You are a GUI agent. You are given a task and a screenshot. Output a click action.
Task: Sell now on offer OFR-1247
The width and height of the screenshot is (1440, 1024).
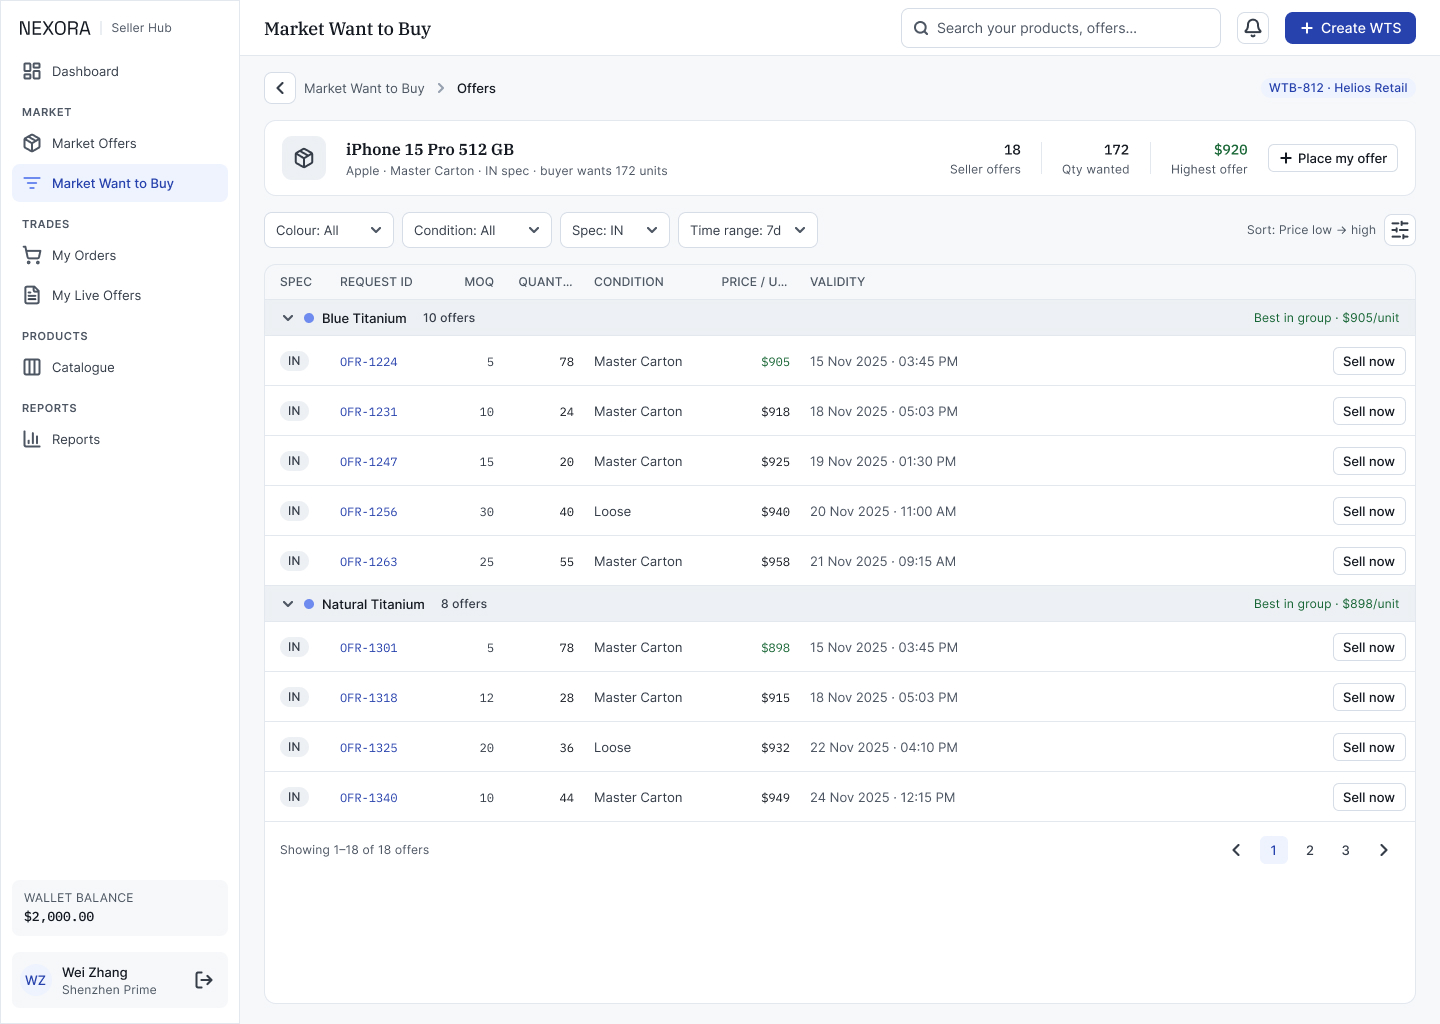(1369, 461)
